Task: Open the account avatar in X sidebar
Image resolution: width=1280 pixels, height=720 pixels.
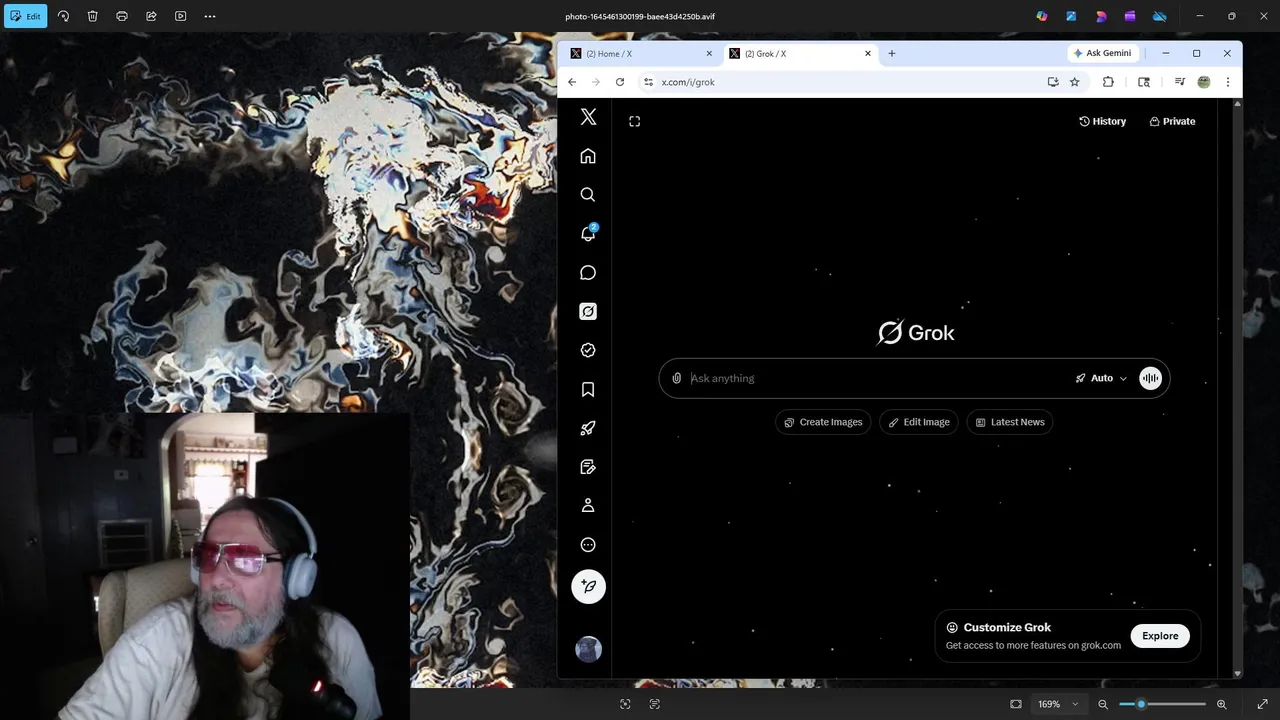Action: click(x=588, y=649)
